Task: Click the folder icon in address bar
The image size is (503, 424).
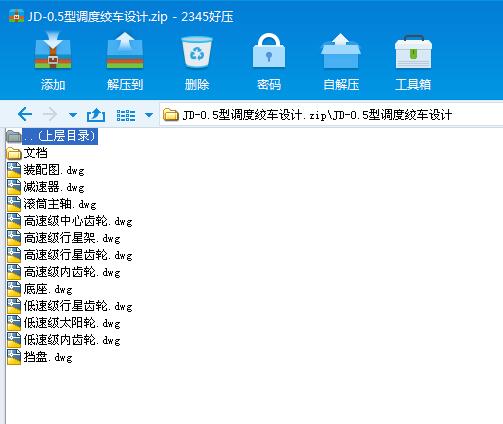Action: pyautogui.click(x=171, y=115)
